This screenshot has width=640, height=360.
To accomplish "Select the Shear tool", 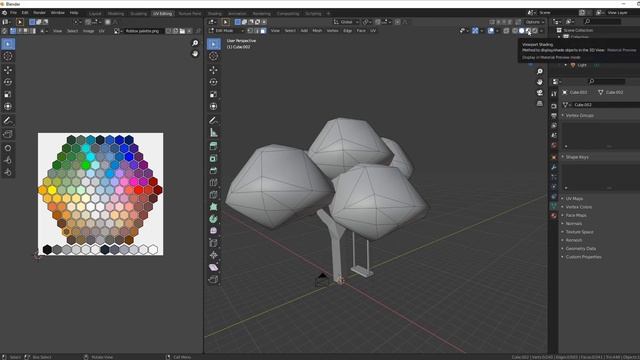I will click(x=213, y=267).
